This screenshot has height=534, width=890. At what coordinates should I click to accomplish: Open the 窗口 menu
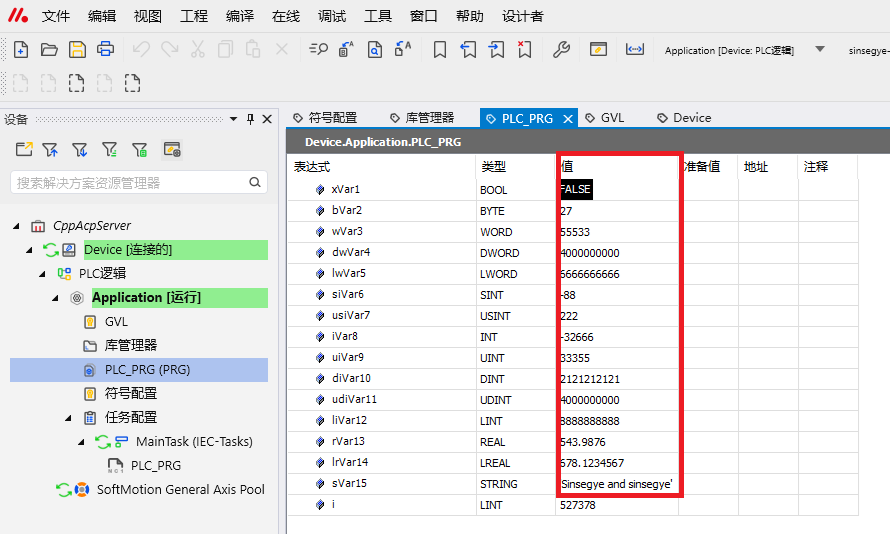[x=423, y=16]
